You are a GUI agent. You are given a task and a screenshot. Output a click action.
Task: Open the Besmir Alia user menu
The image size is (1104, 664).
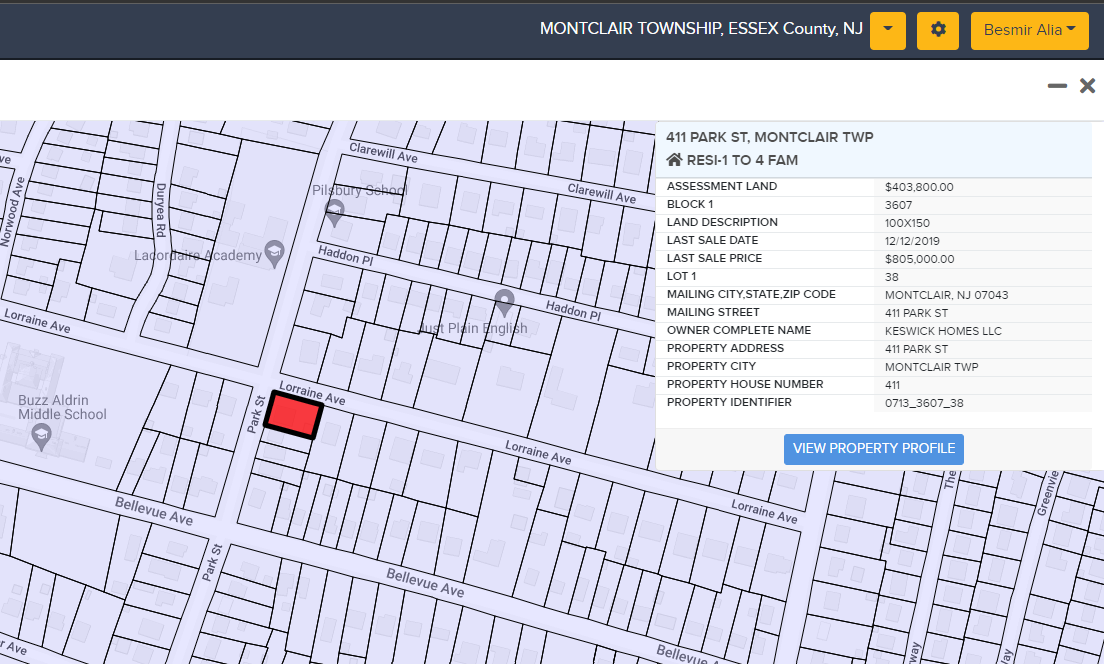[1029, 30]
